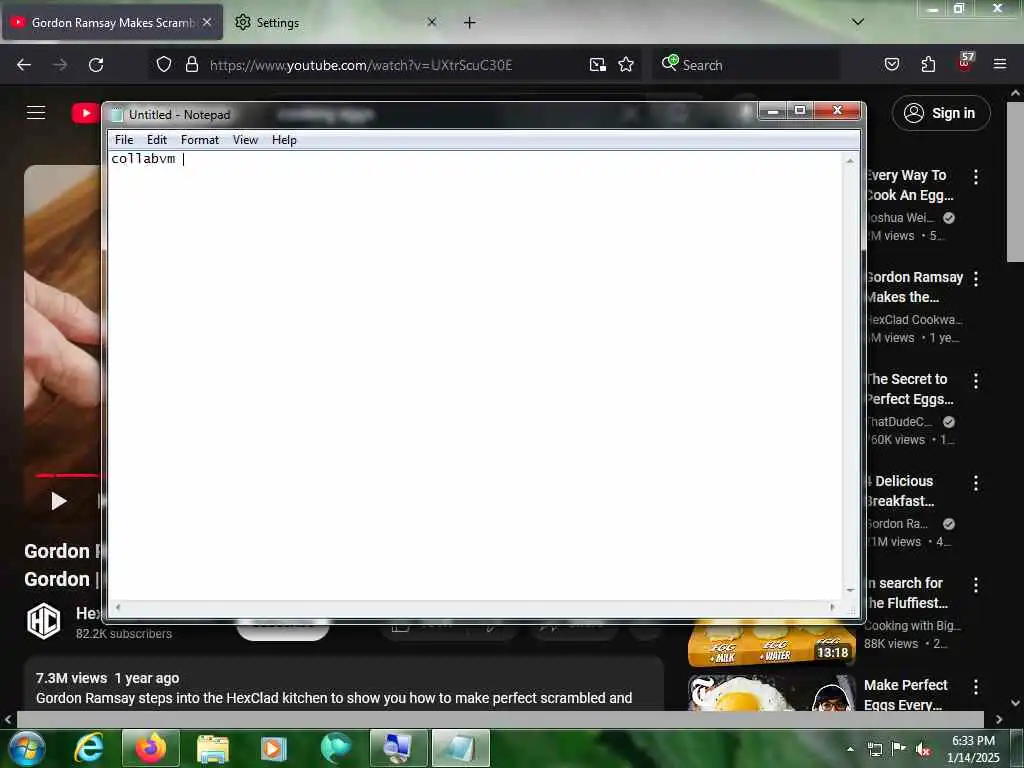Open a new Firefox tab
Viewport: 1024px width, 768px height.
click(x=470, y=23)
